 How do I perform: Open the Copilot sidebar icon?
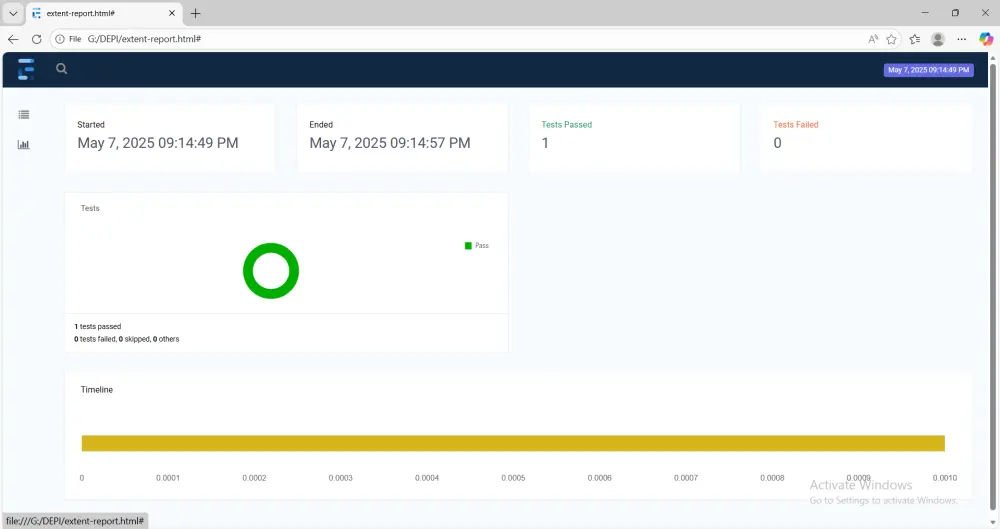(x=986, y=39)
